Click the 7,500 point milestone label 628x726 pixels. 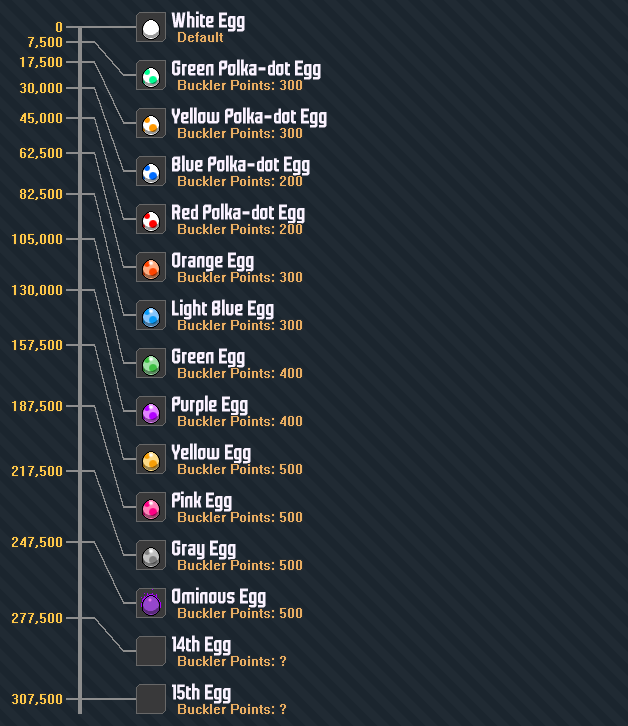(x=45, y=42)
